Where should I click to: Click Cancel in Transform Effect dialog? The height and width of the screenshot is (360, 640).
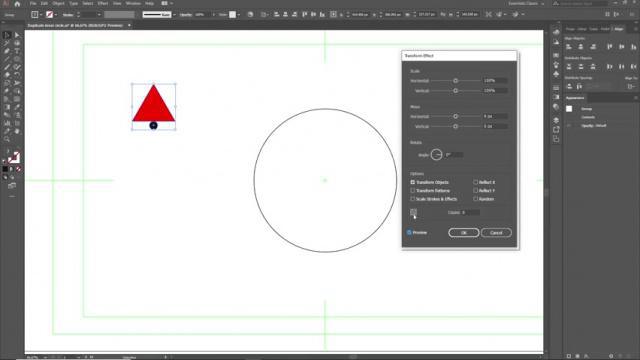(x=496, y=233)
